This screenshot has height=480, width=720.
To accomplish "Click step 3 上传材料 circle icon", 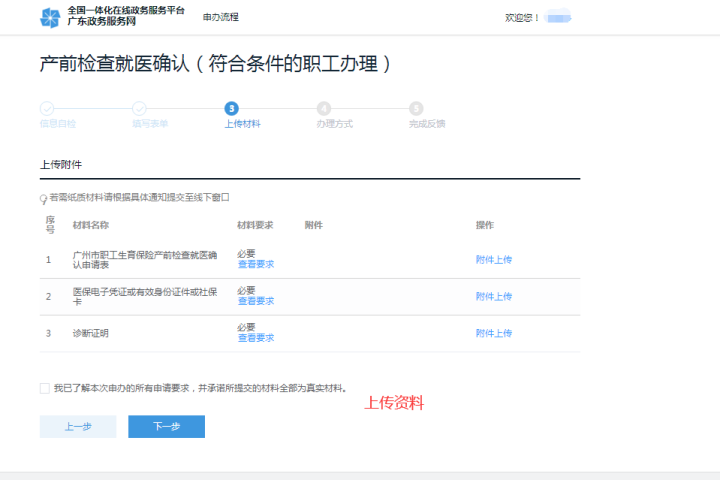I will [232, 108].
